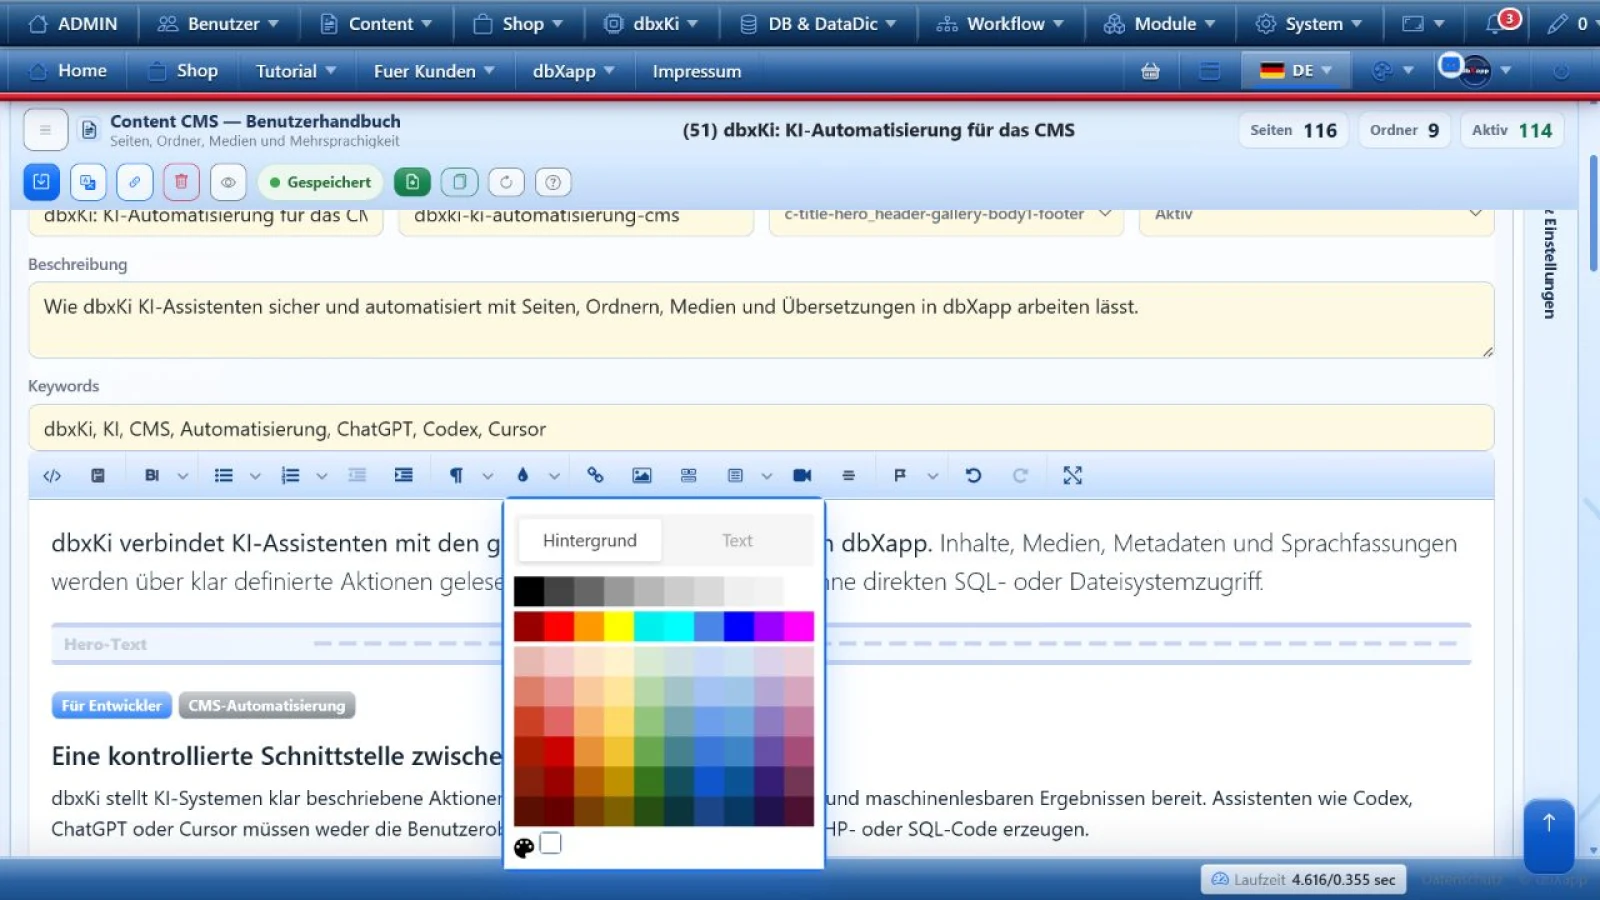Screen dimensions: 1600x900
Task: Open the Content menu
Action: (376, 23)
